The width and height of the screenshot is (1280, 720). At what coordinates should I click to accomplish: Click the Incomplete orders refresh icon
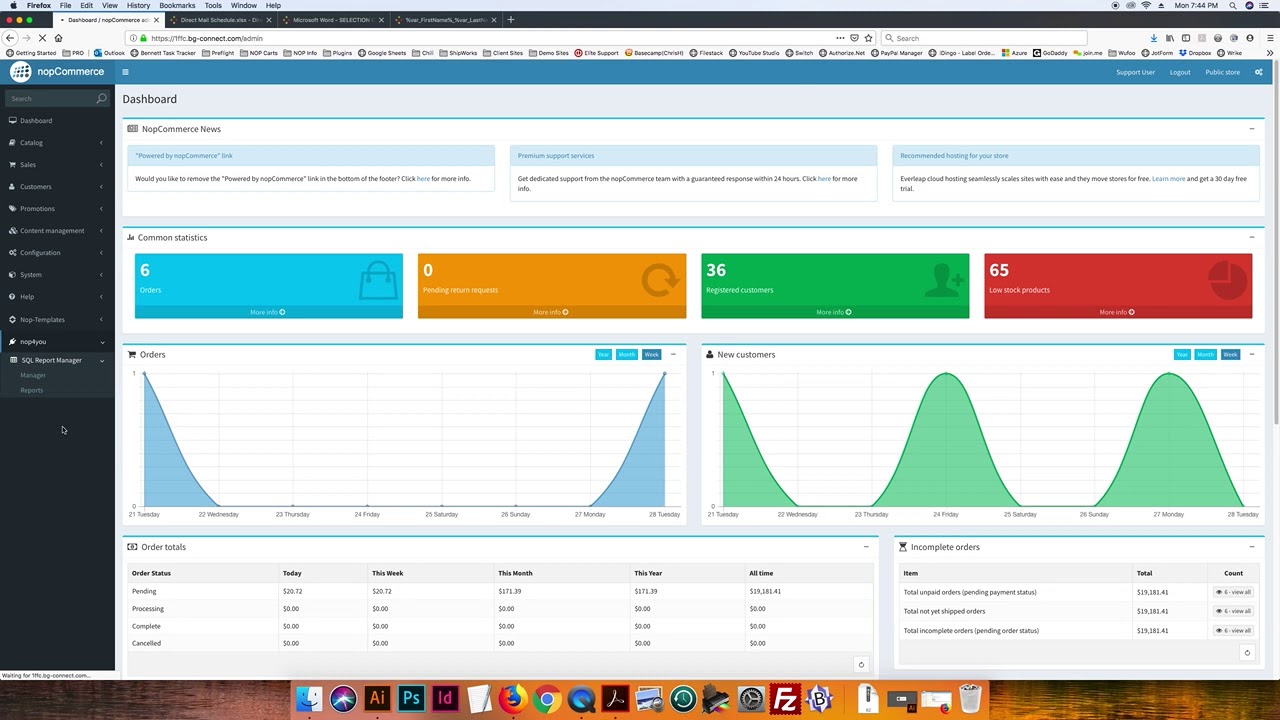1247,653
